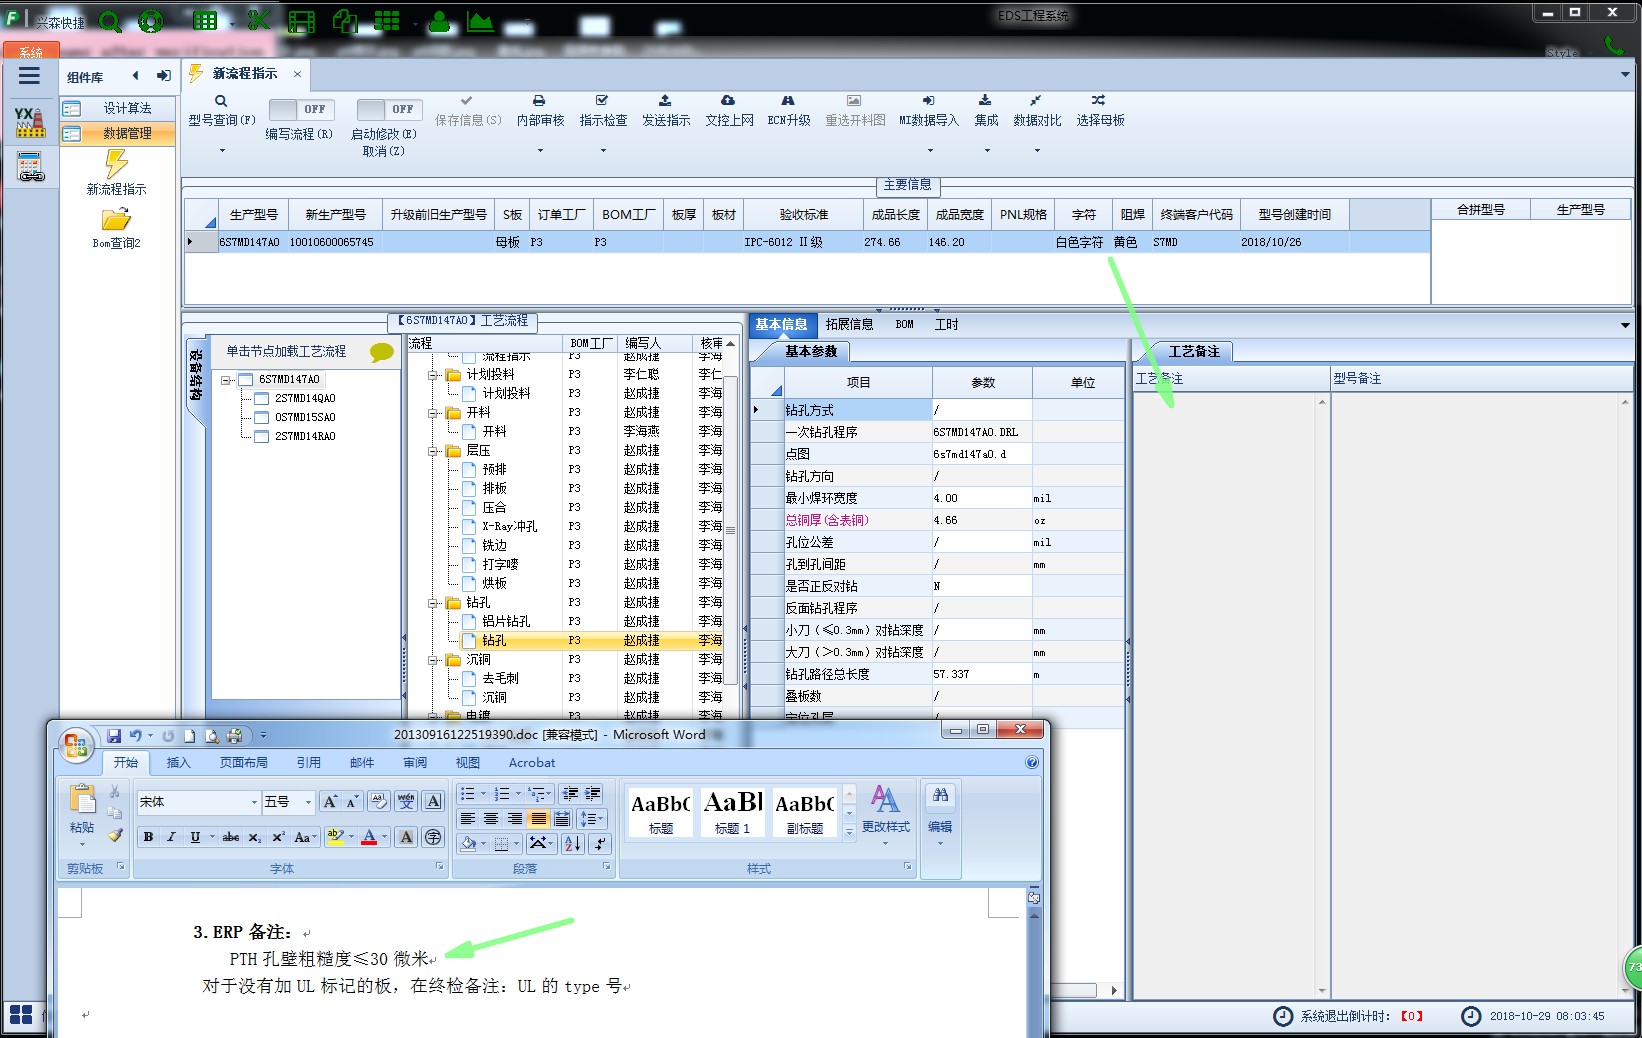Collapse the 层压 process folder
The image size is (1642, 1038).
pyautogui.click(x=434, y=451)
